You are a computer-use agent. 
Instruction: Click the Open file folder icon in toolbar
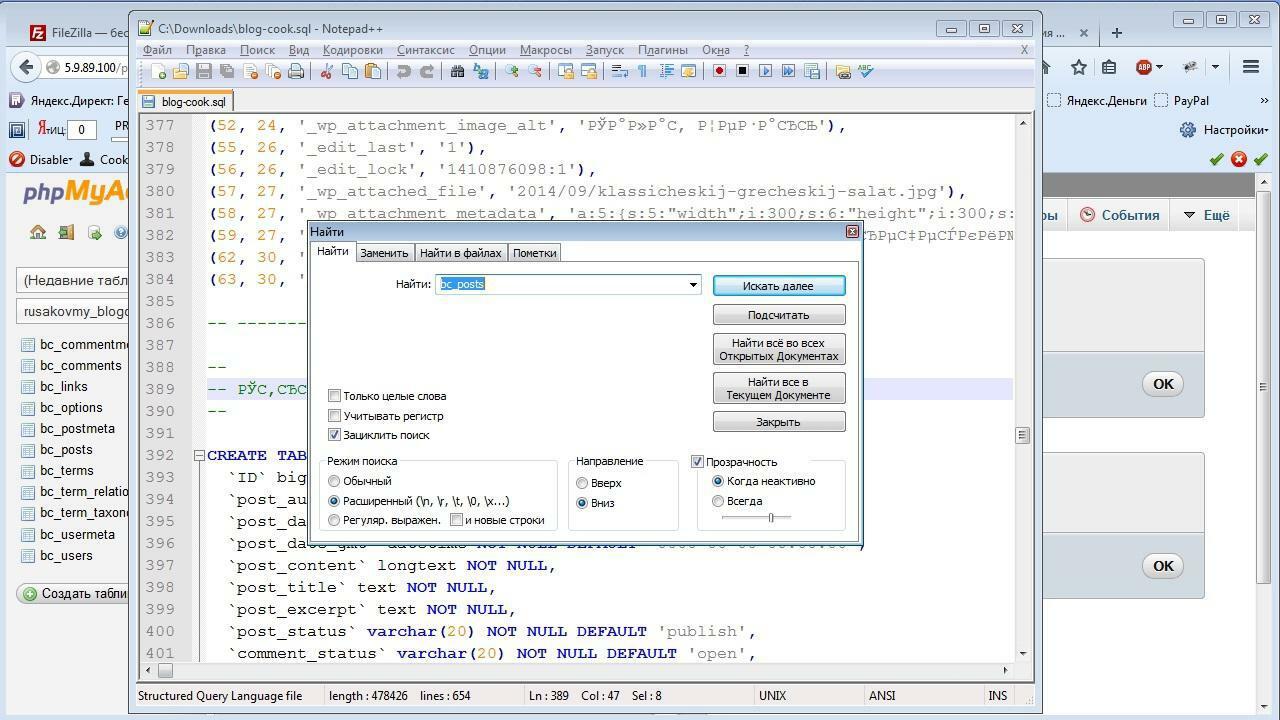pos(180,71)
